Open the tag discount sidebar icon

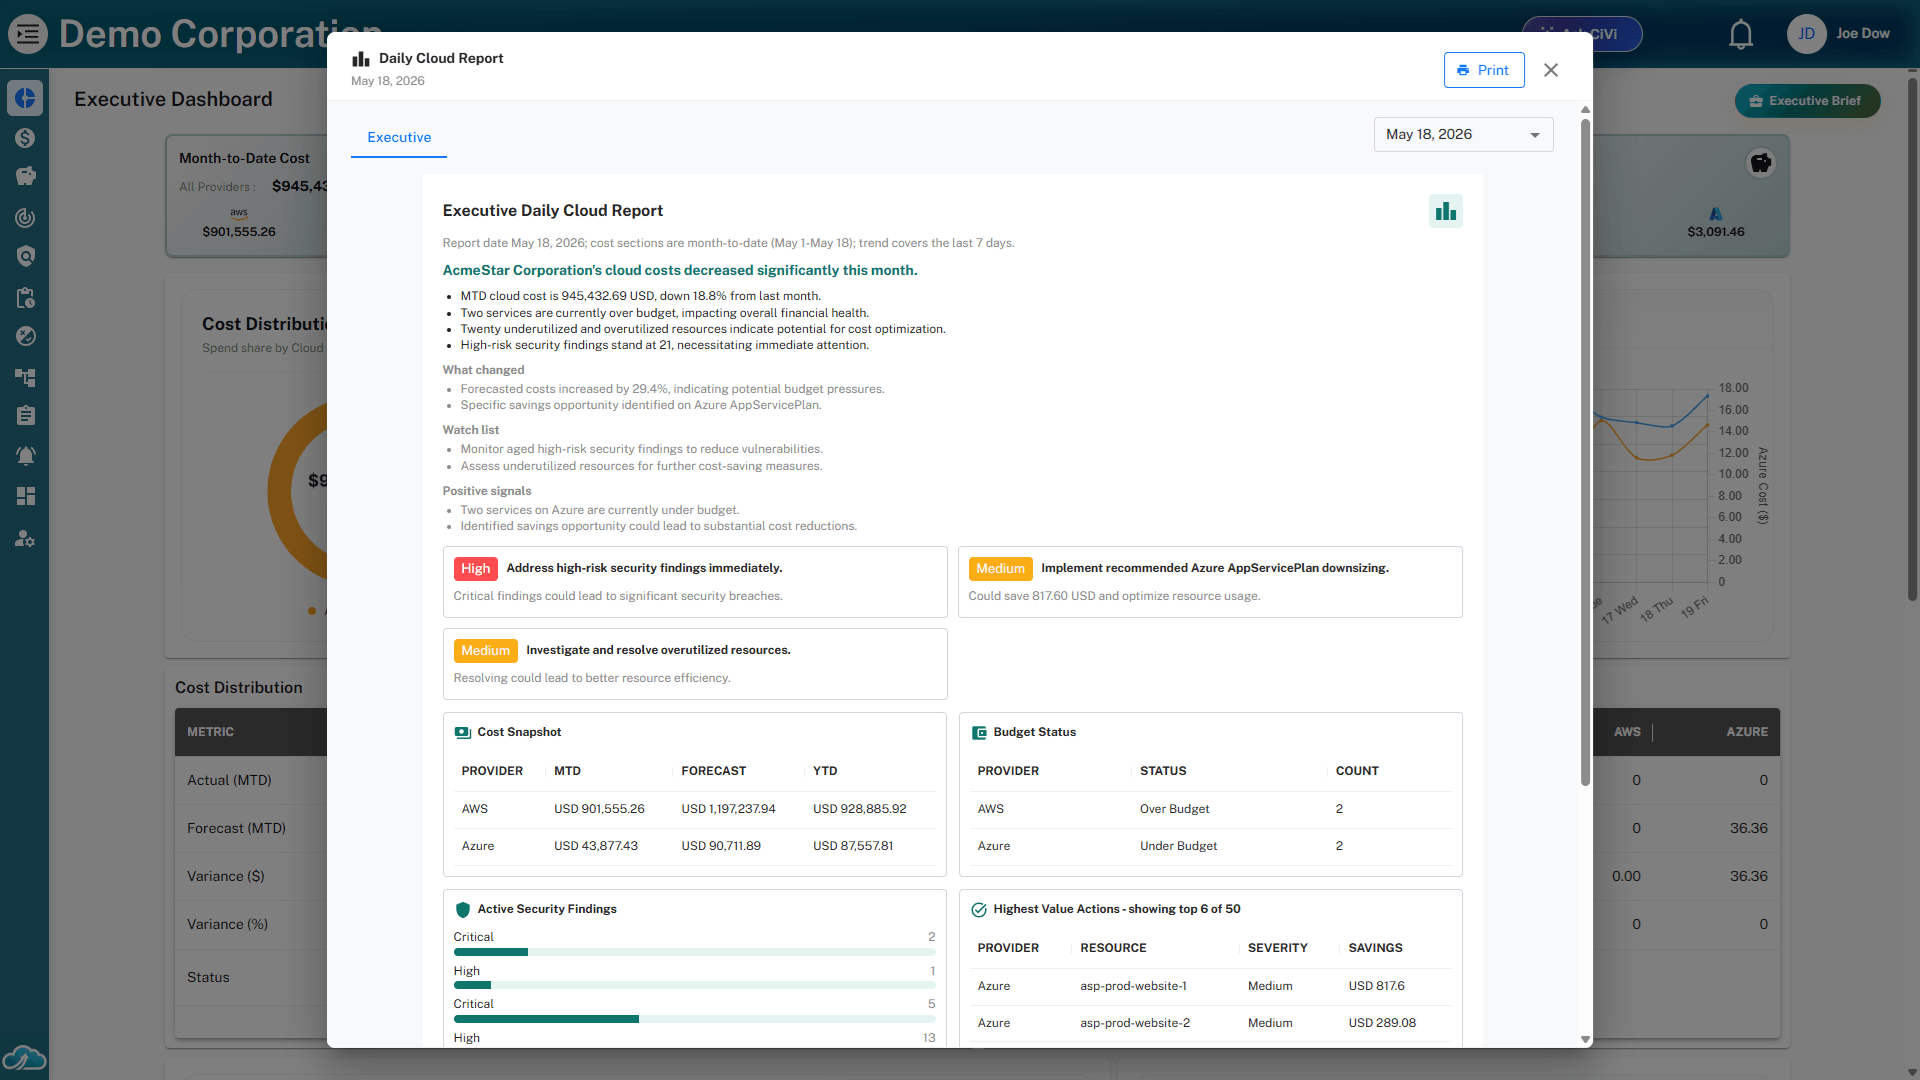[x=25, y=336]
